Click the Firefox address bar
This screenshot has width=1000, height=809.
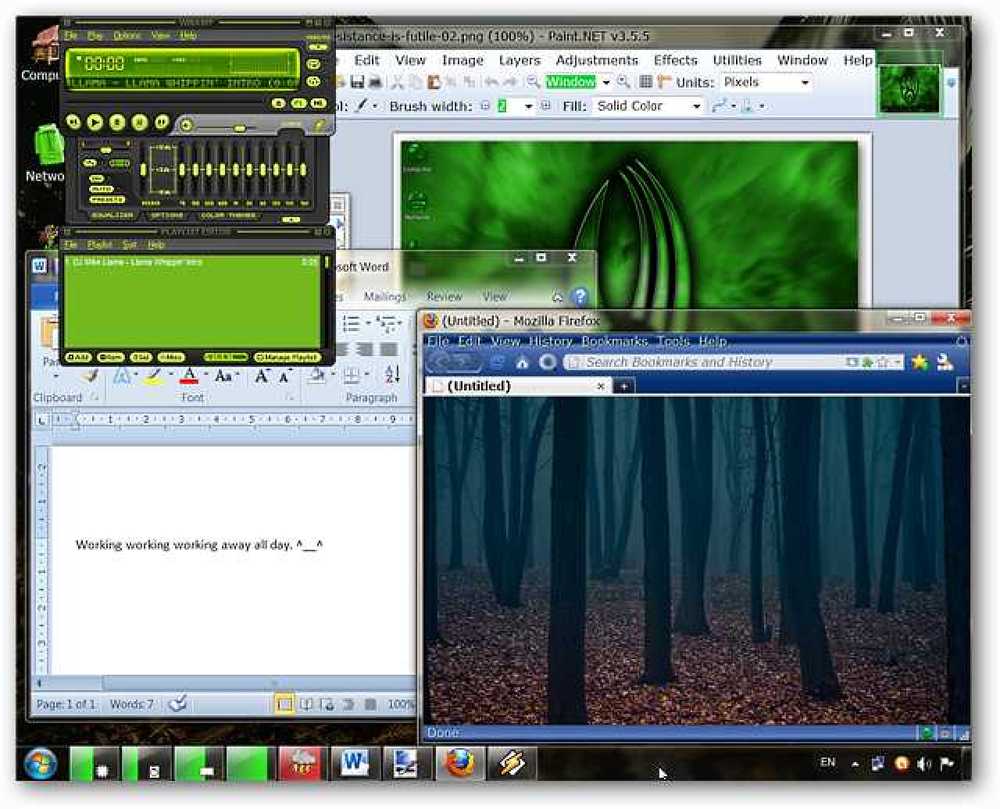(733, 362)
